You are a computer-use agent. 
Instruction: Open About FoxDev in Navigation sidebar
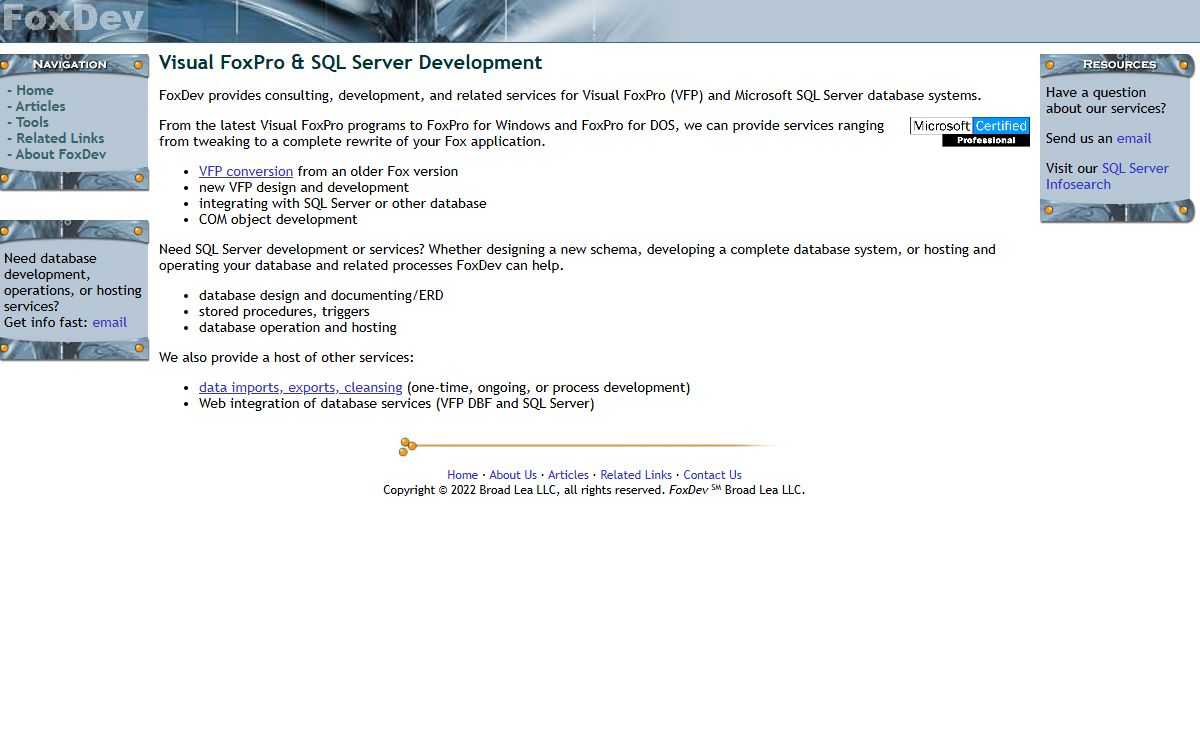click(60, 154)
